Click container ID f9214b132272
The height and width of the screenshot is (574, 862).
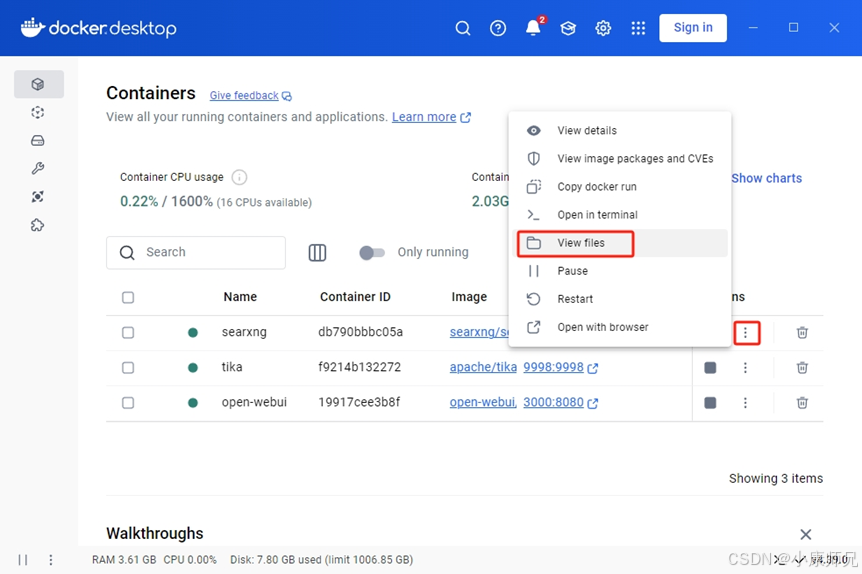[359, 367]
